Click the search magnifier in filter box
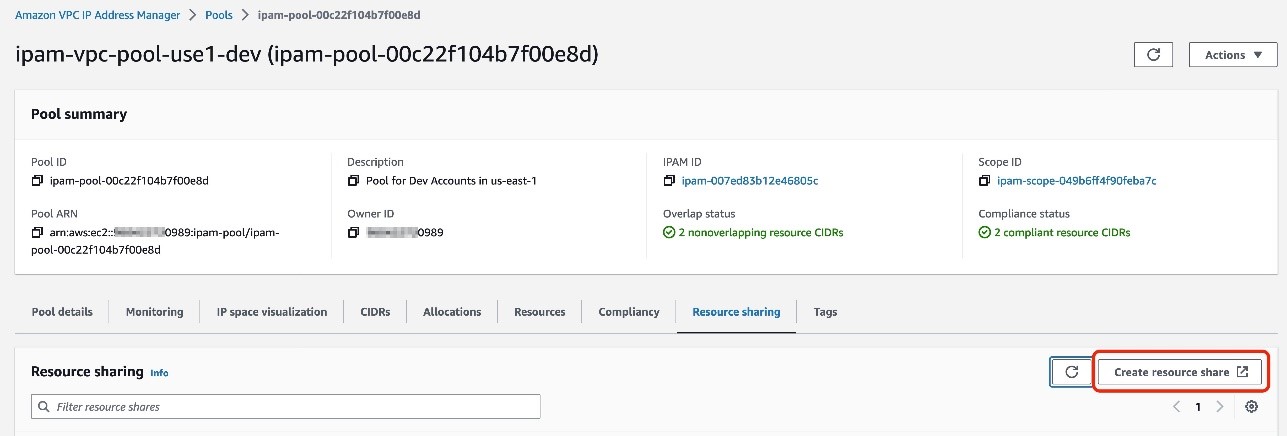 [44, 407]
